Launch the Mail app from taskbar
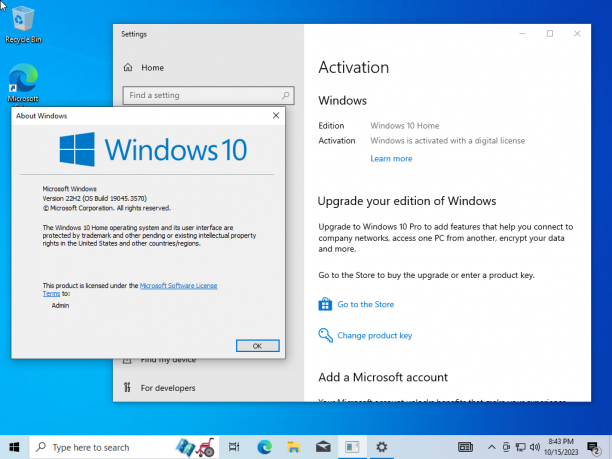This screenshot has width=612, height=459. tap(323, 447)
